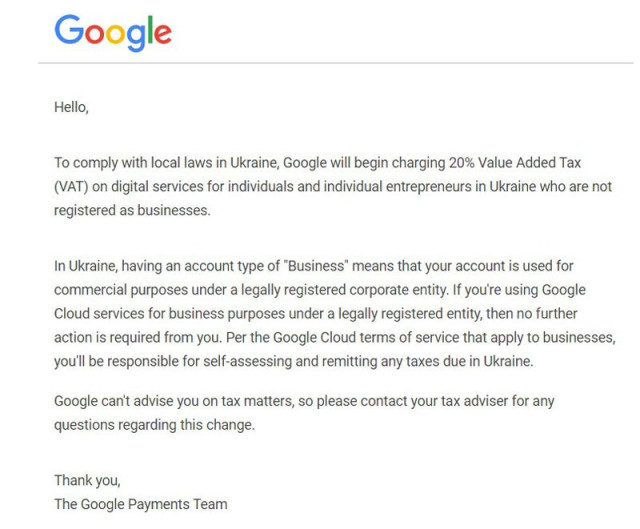The height and width of the screenshot is (529, 640).
Task: Click the "(VAT)" abbreviation in first paragraph
Action: click(74, 186)
